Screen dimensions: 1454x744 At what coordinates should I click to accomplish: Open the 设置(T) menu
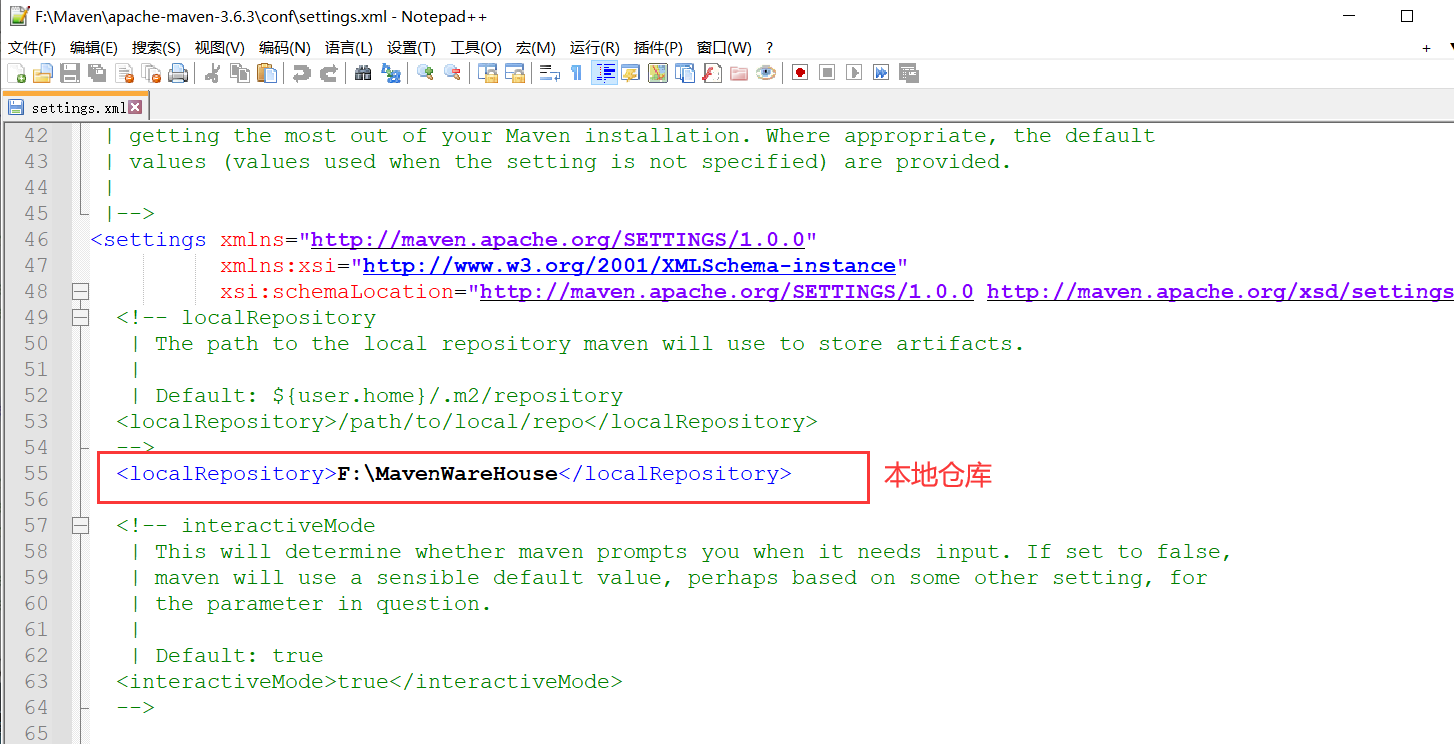(411, 47)
